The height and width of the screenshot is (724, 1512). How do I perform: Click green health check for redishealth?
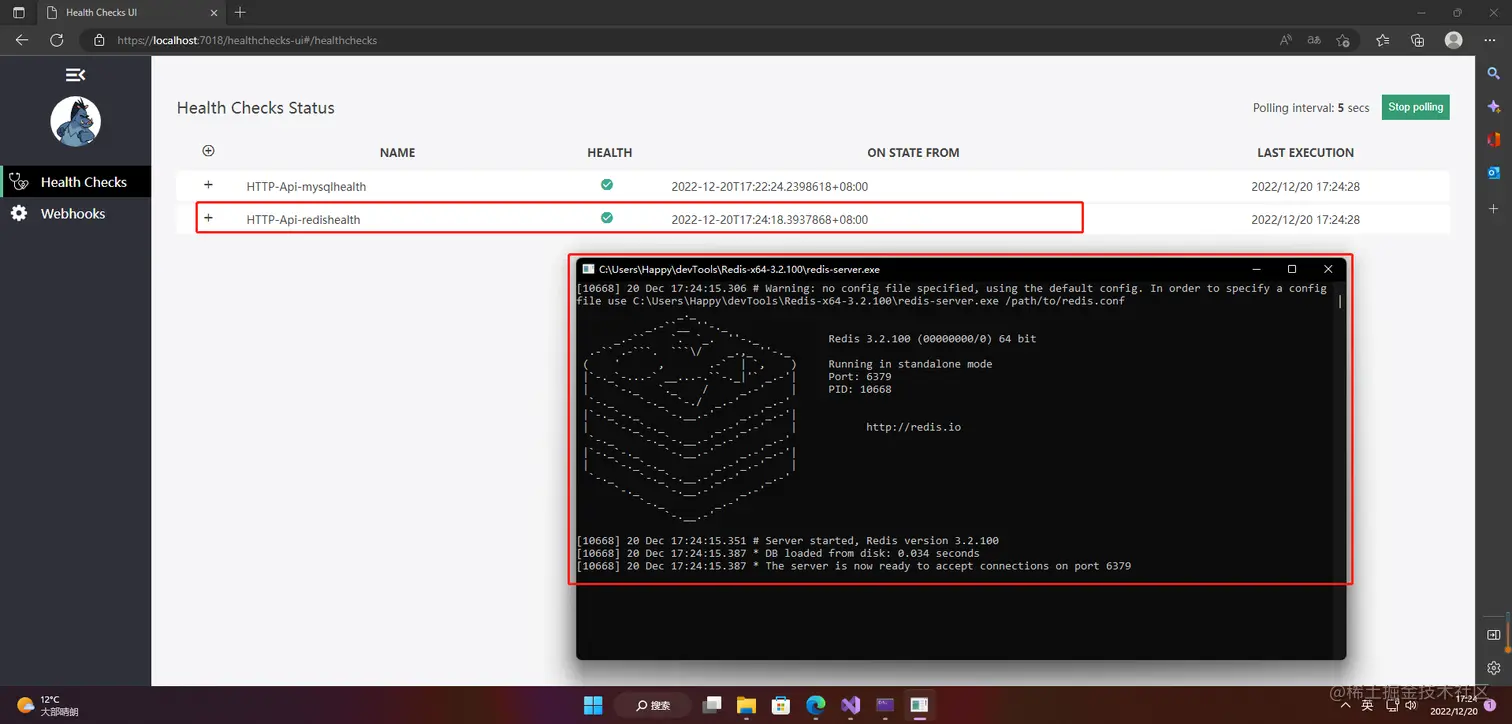[607, 218]
